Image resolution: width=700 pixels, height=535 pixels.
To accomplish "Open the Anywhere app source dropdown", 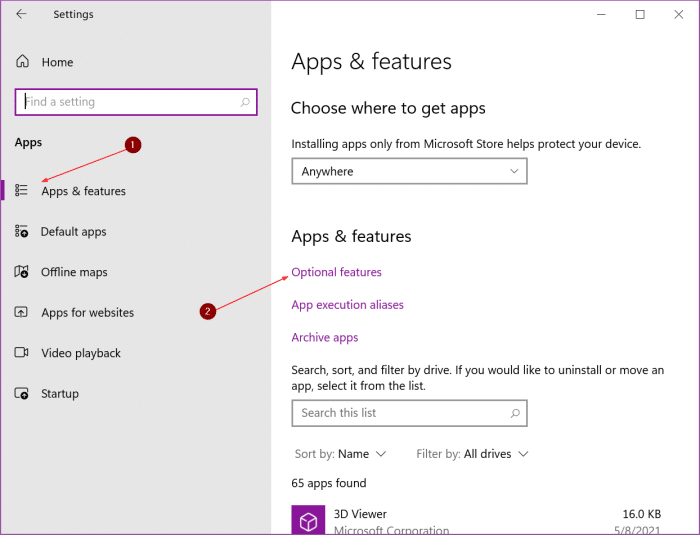I will (x=409, y=172).
